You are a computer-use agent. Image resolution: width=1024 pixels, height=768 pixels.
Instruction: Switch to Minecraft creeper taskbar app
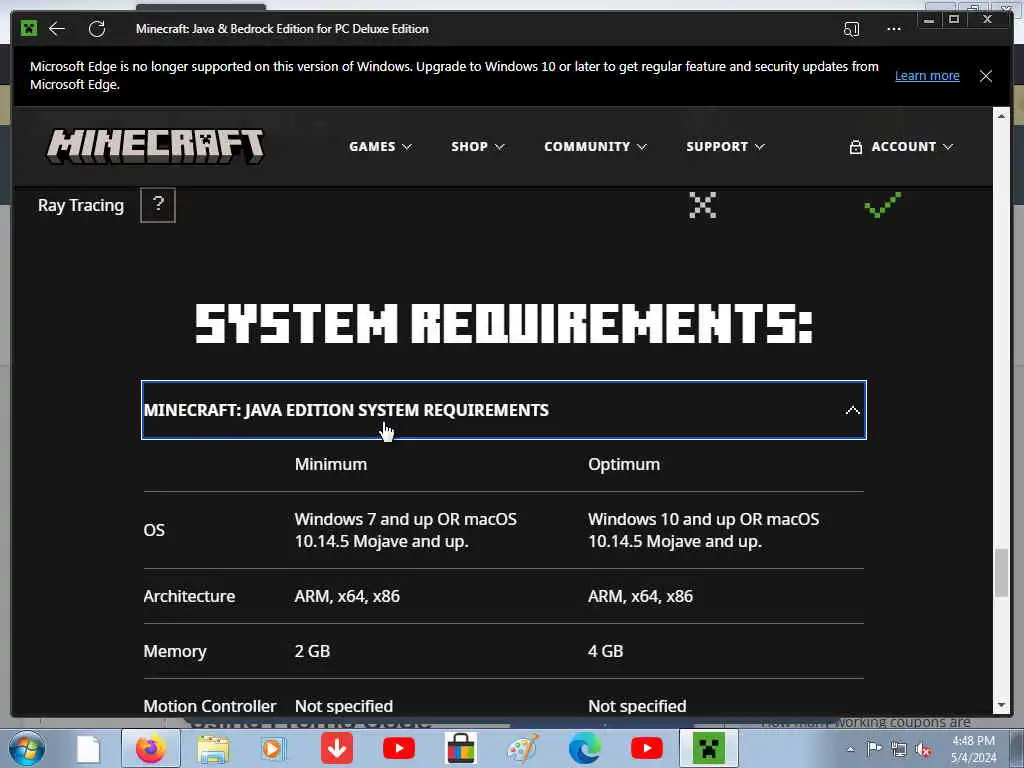(x=709, y=748)
